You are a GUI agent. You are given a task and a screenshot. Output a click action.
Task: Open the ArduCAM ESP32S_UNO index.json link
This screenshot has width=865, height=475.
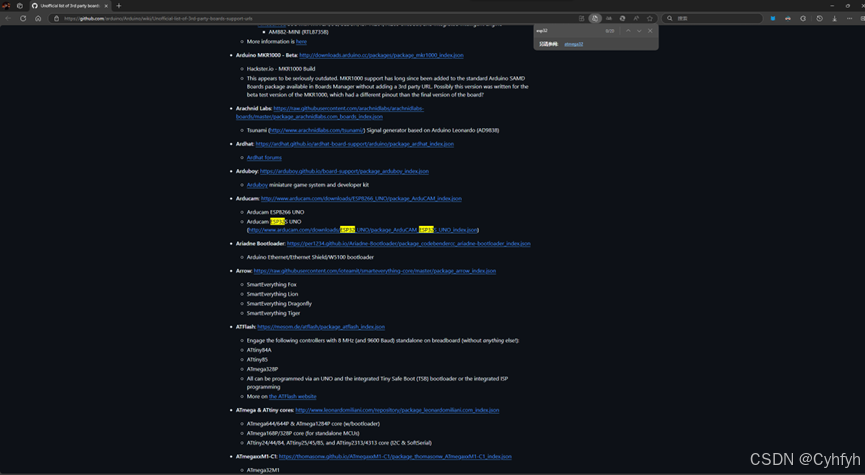point(363,230)
